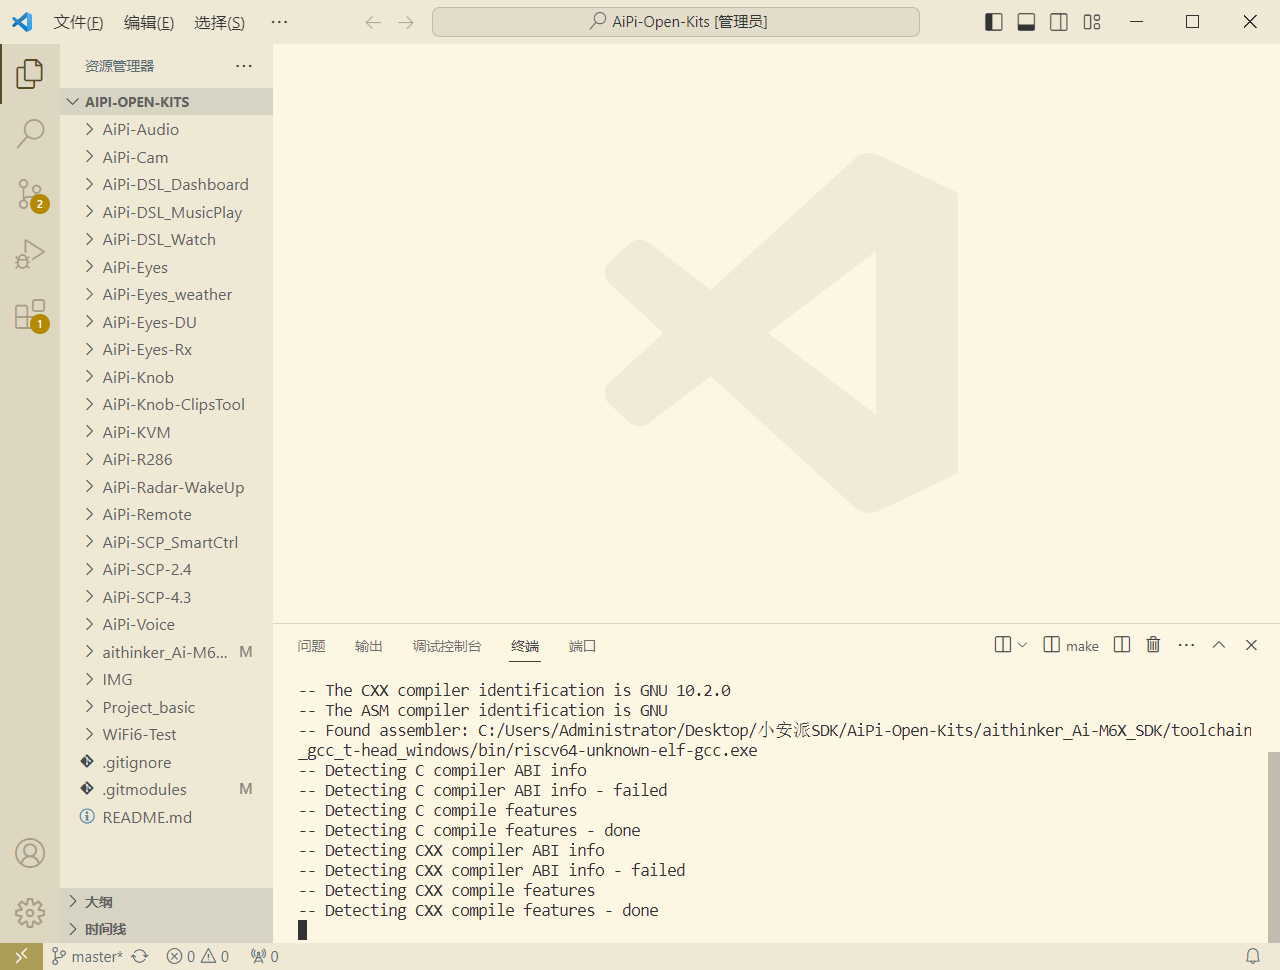Open the Search view icon
This screenshot has width=1280, height=970.
click(30, 133)
